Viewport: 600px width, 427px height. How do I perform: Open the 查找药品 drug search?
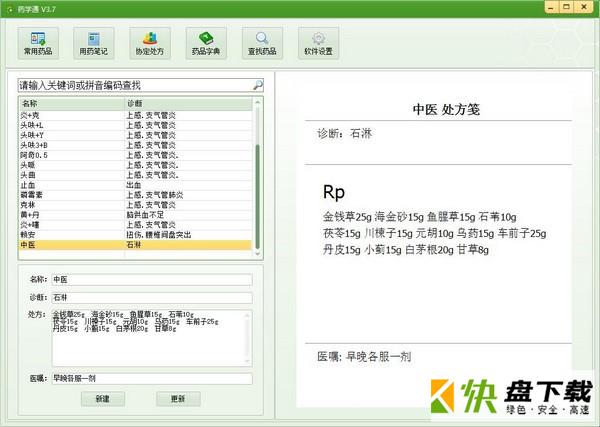point(262,43)
